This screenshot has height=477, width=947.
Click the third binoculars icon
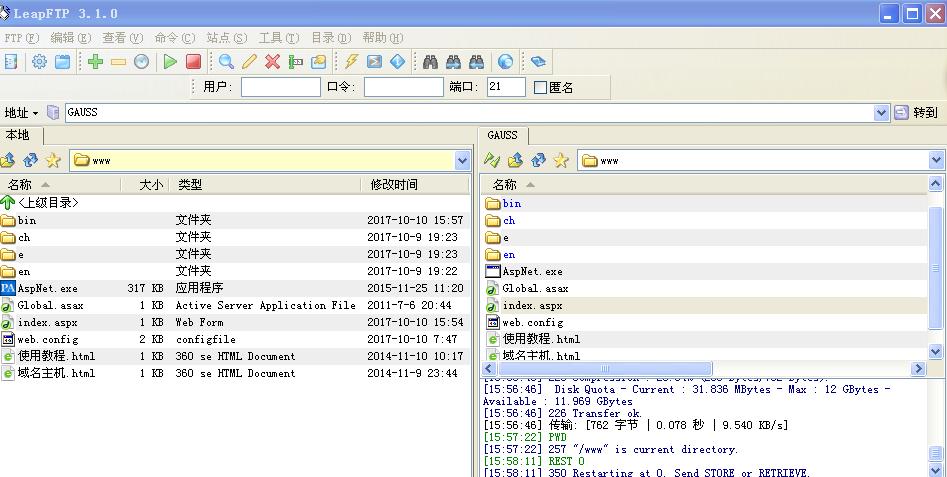(477, 62)
